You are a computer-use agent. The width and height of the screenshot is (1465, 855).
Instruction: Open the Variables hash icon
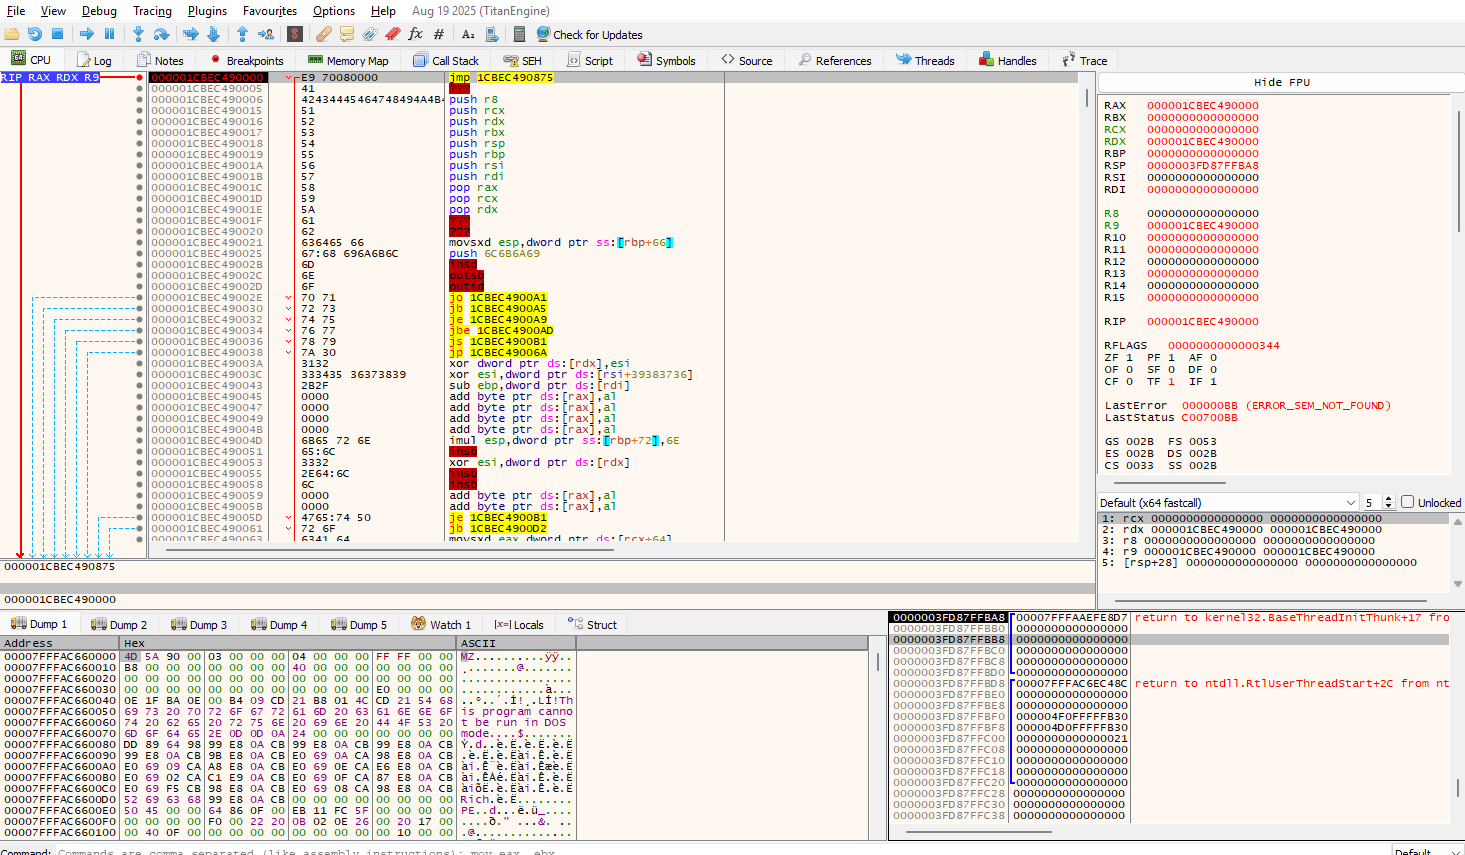point(439,34)
